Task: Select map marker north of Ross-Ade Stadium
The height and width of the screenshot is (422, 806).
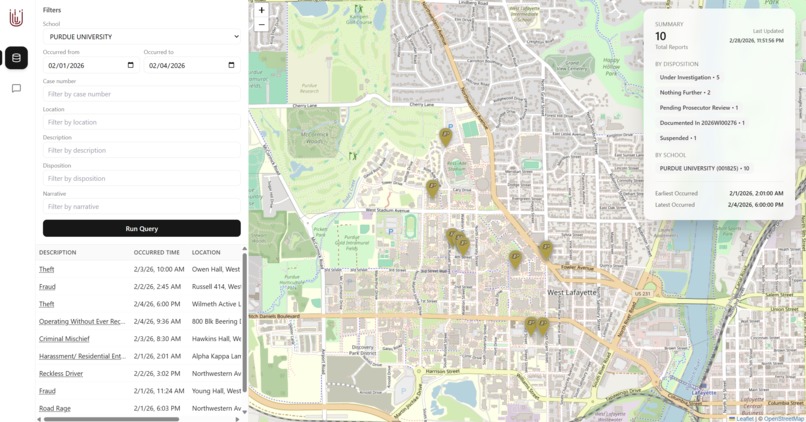Action: pos(446,137)
